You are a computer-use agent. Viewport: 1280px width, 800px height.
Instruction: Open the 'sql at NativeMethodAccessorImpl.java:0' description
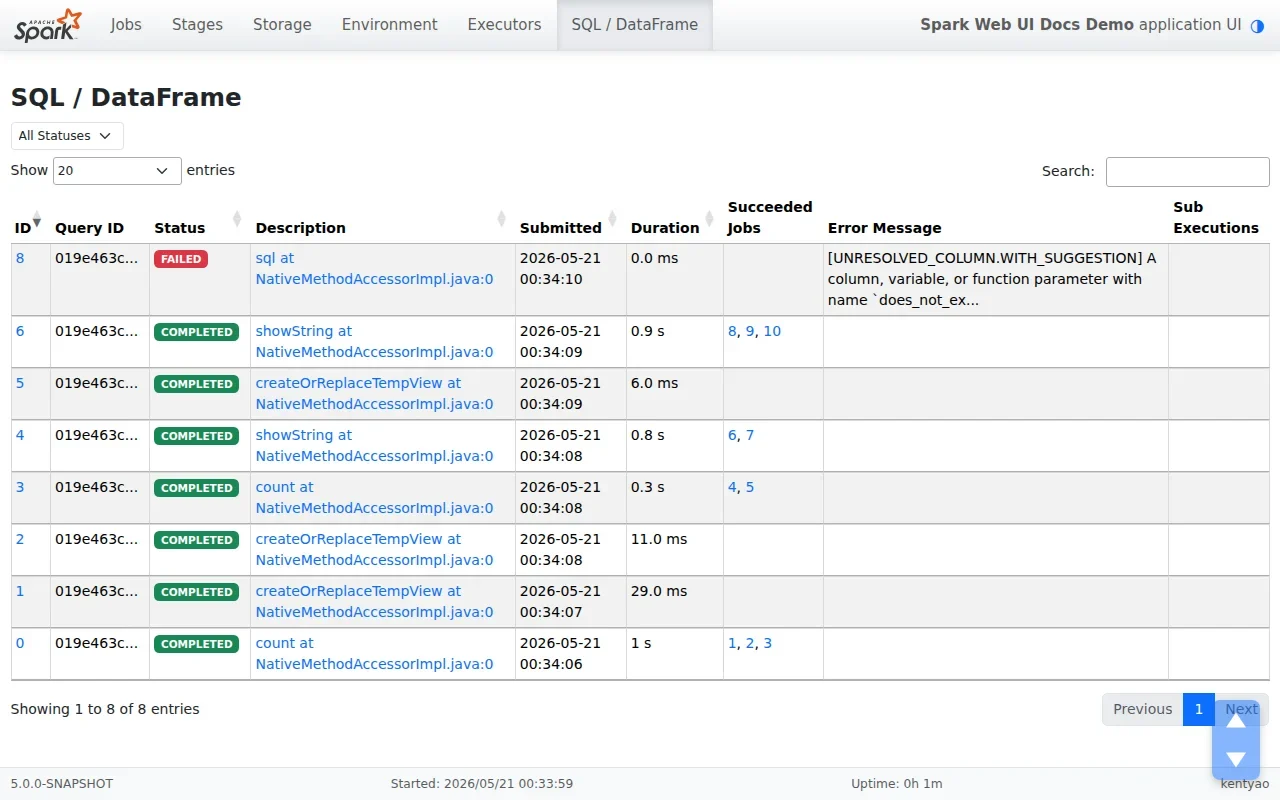click(374, 269)
